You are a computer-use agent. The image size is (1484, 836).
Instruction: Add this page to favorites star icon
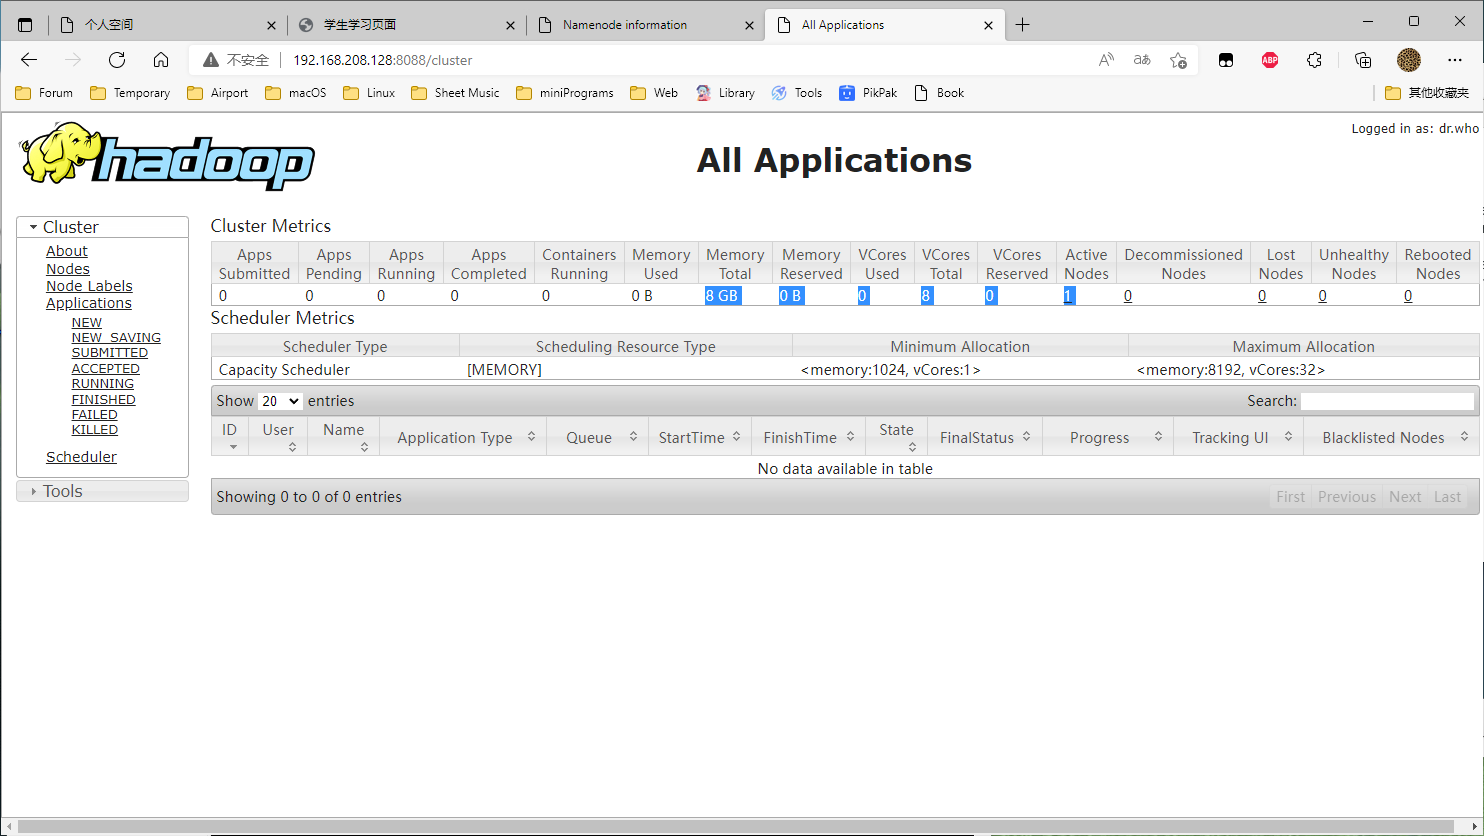pyautogui.click(x=1178, y=60)
